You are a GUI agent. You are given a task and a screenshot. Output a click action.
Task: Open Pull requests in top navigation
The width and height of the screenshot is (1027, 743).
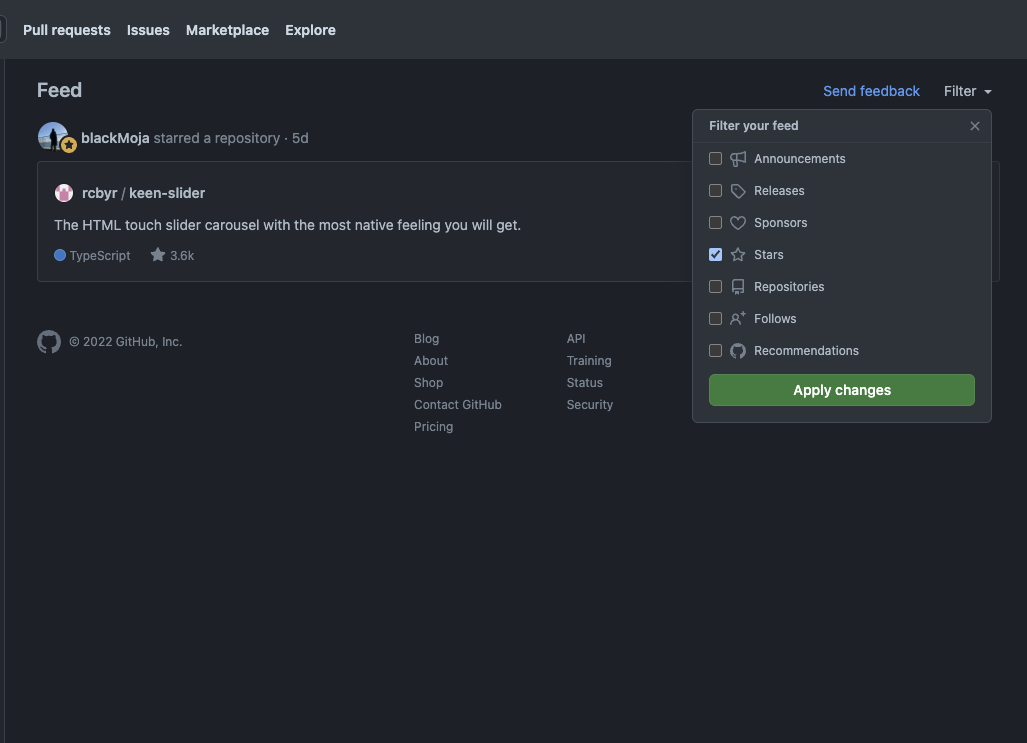tap(67, 30)
